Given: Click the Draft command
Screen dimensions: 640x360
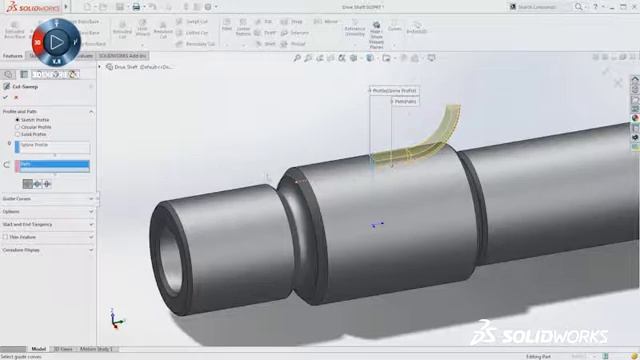Looking at the screenshot, I should (x=264, y=33).
